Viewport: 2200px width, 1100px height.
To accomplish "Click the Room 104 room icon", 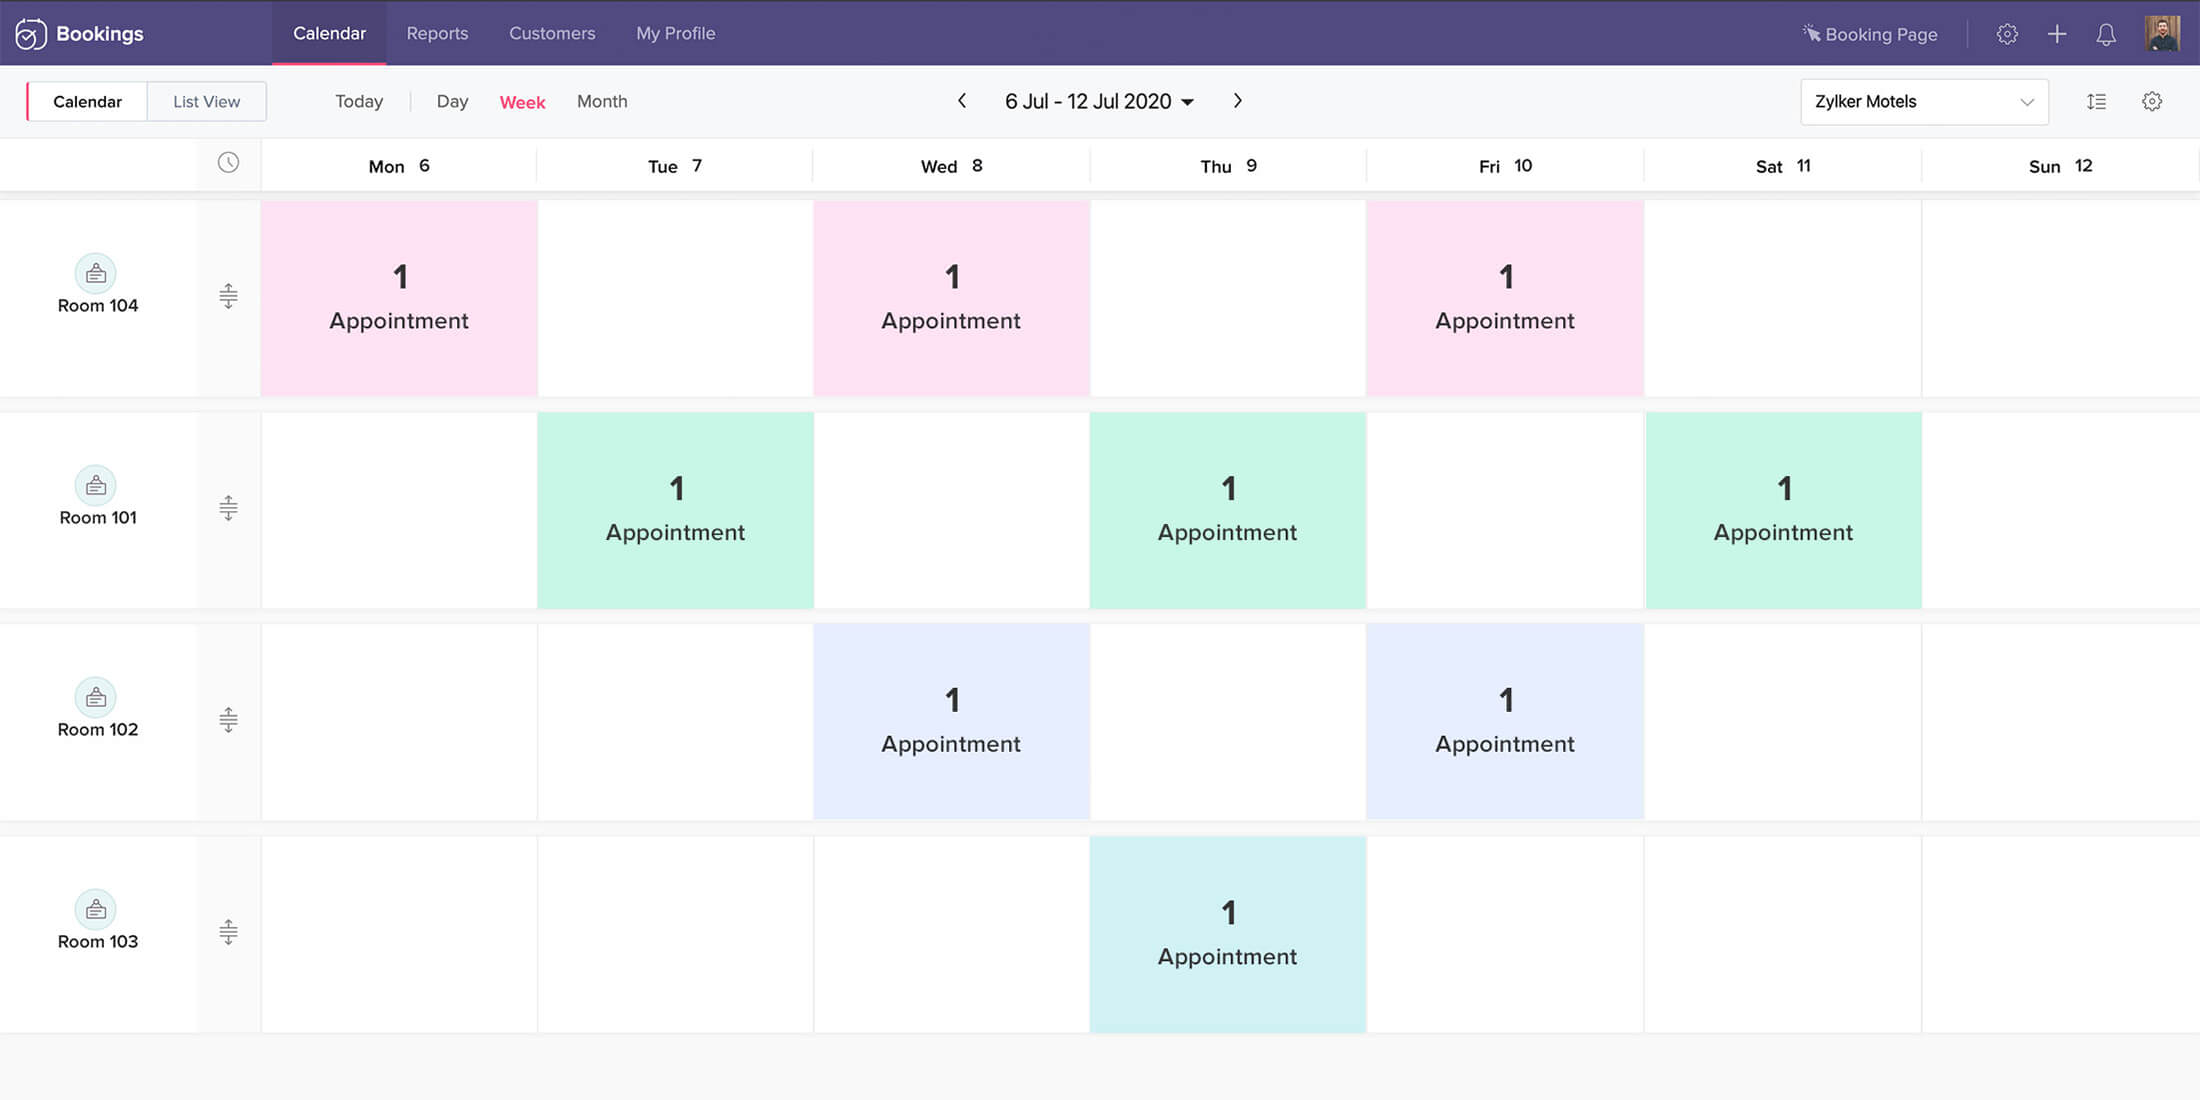I will click(96, 273).
